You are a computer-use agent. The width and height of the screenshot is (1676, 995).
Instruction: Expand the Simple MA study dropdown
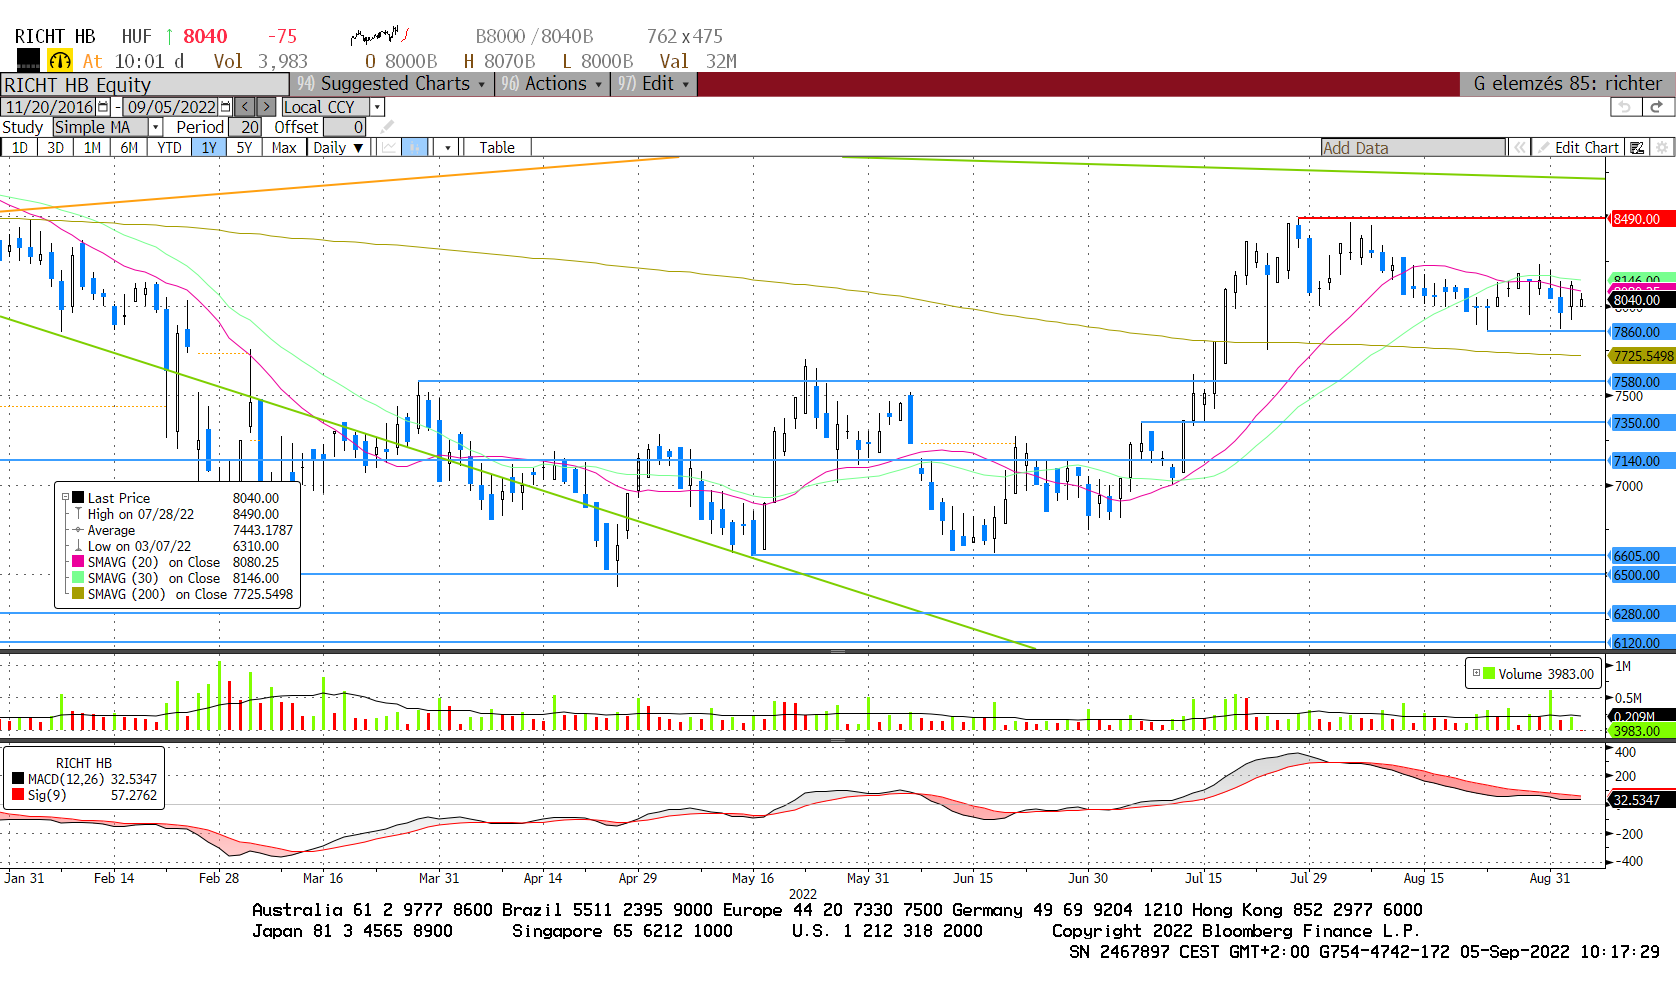coord(155,127)
